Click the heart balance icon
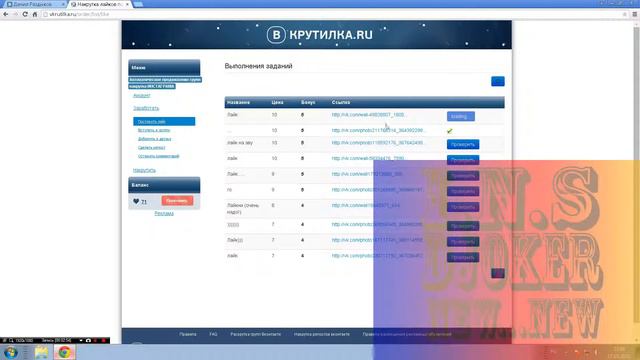 click(x=136, y=201)
